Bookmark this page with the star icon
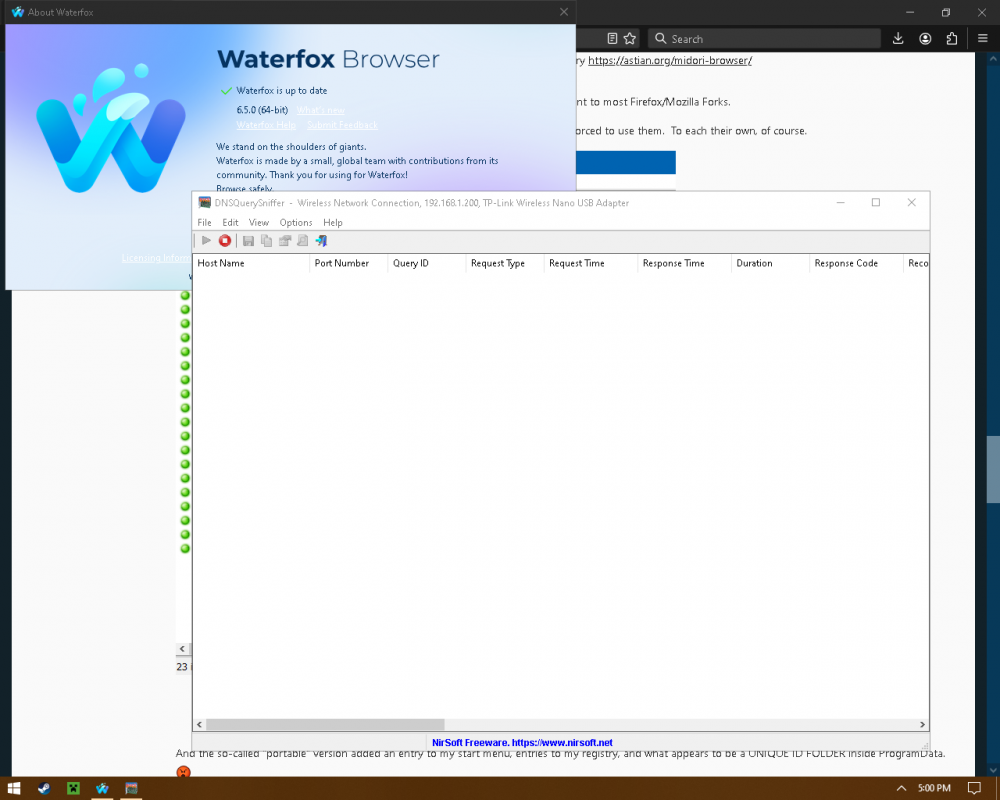The width and height of the screenshot is (1000, 800). 630,39
